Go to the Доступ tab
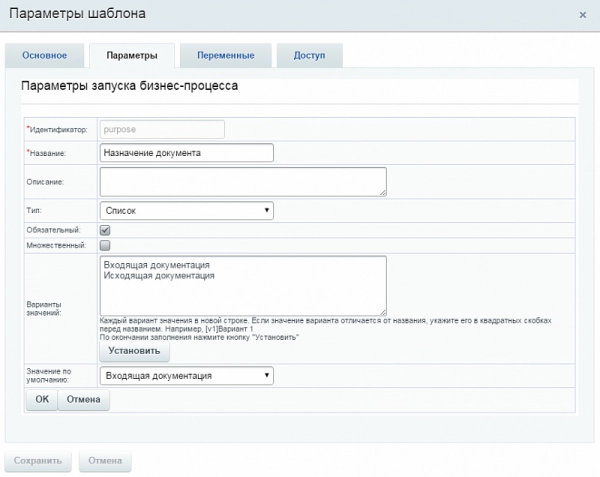This screenshot has height=477, width=600. 309,55
